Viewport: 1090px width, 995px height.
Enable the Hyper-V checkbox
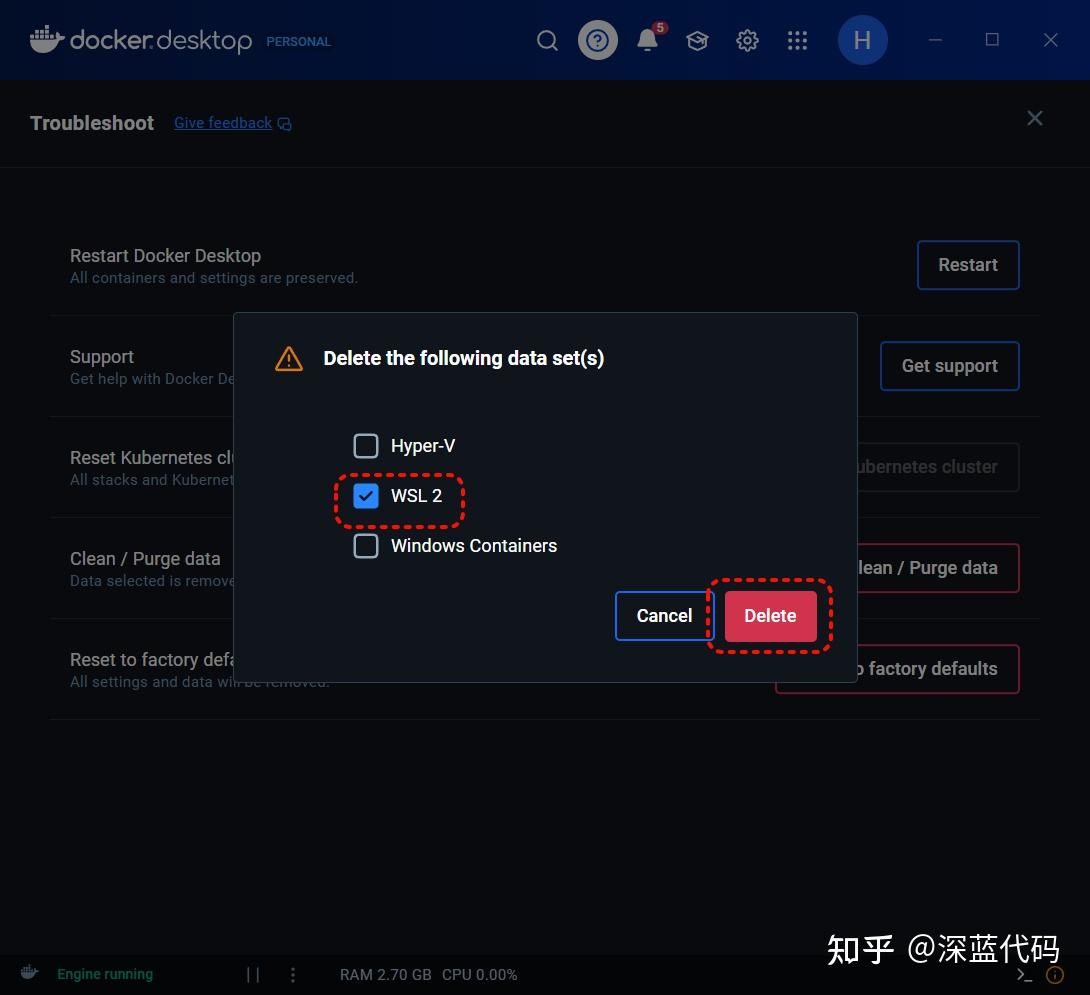click(366, 445)
